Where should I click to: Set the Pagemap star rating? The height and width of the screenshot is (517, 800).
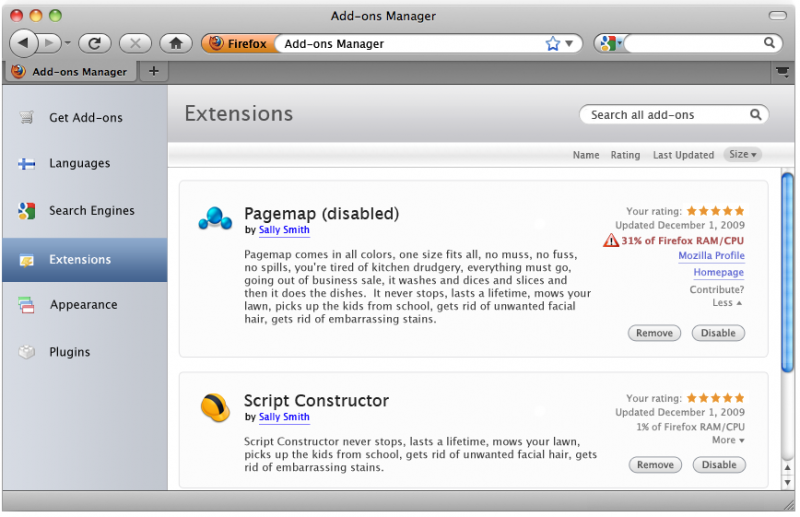click(x=715, y=211)
